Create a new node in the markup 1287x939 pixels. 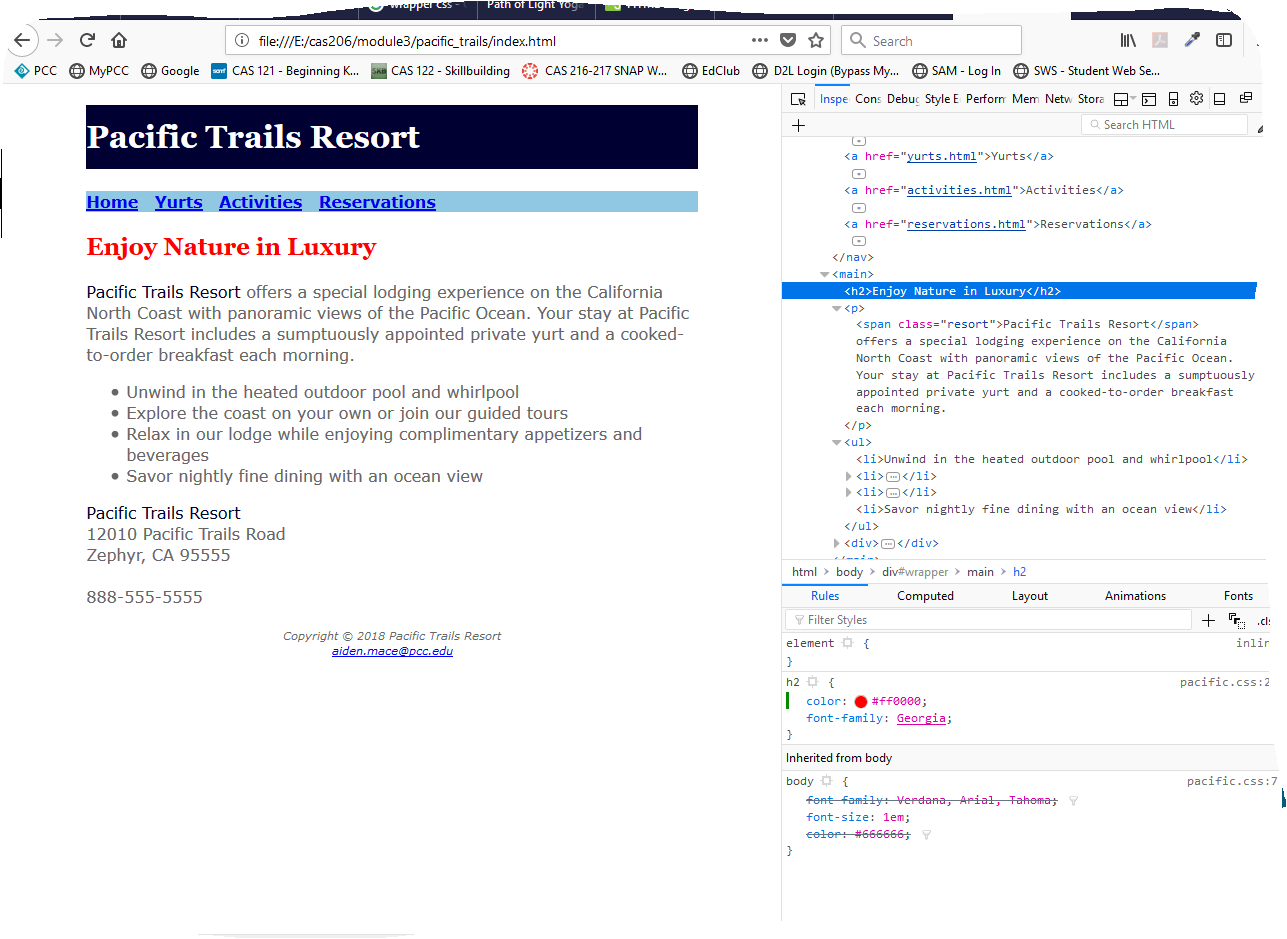point(798,125)
